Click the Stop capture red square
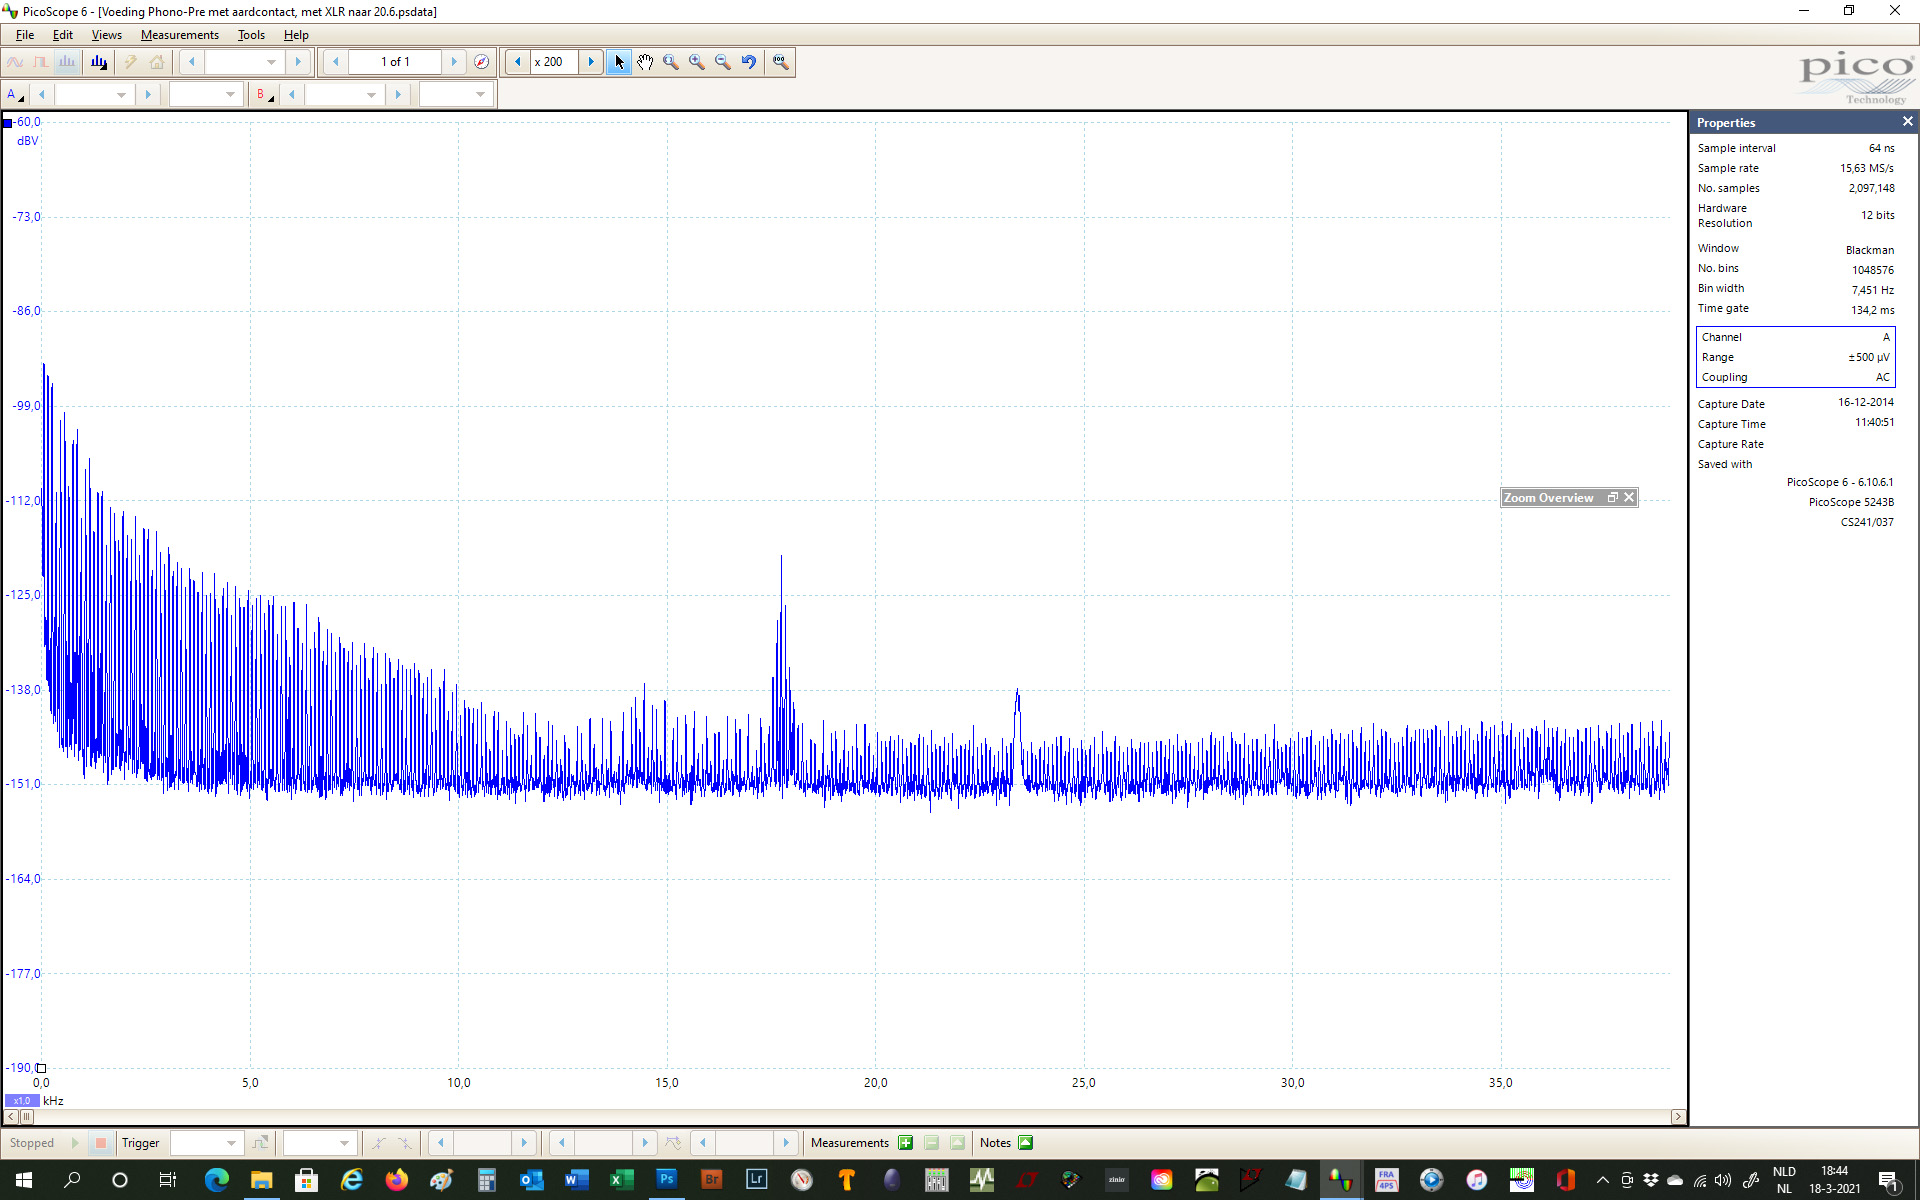1920x1200 pixels. point(100,1143)
